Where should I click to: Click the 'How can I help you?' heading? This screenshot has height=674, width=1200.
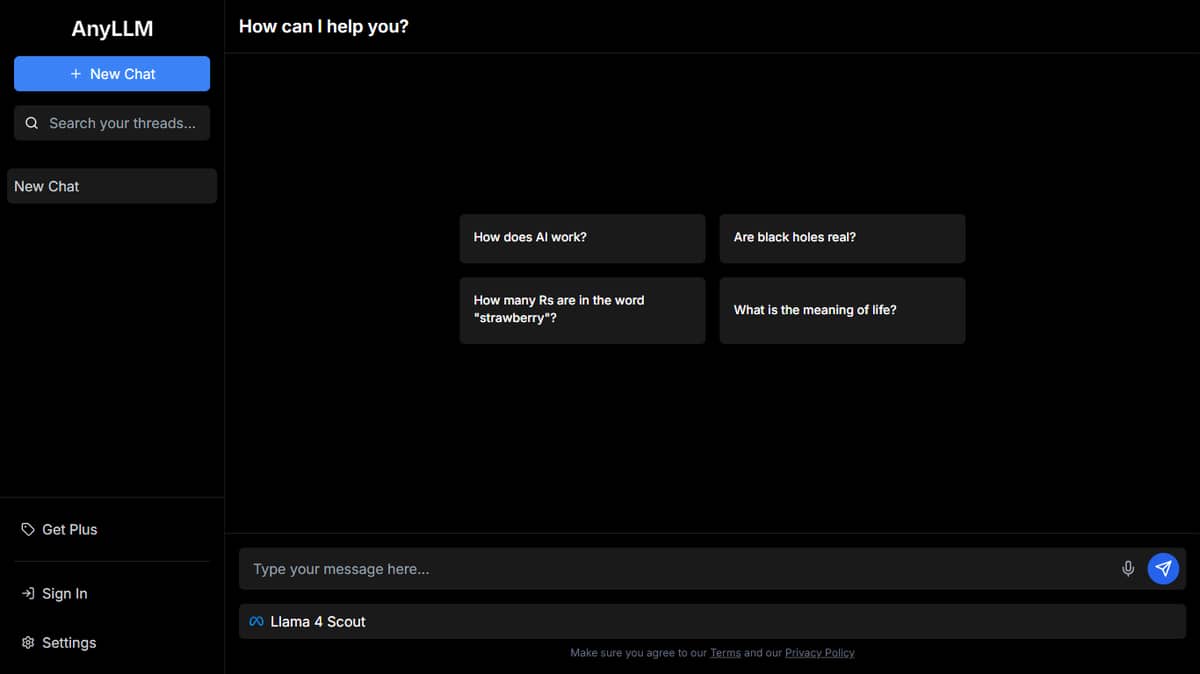(x=324, y=27)
